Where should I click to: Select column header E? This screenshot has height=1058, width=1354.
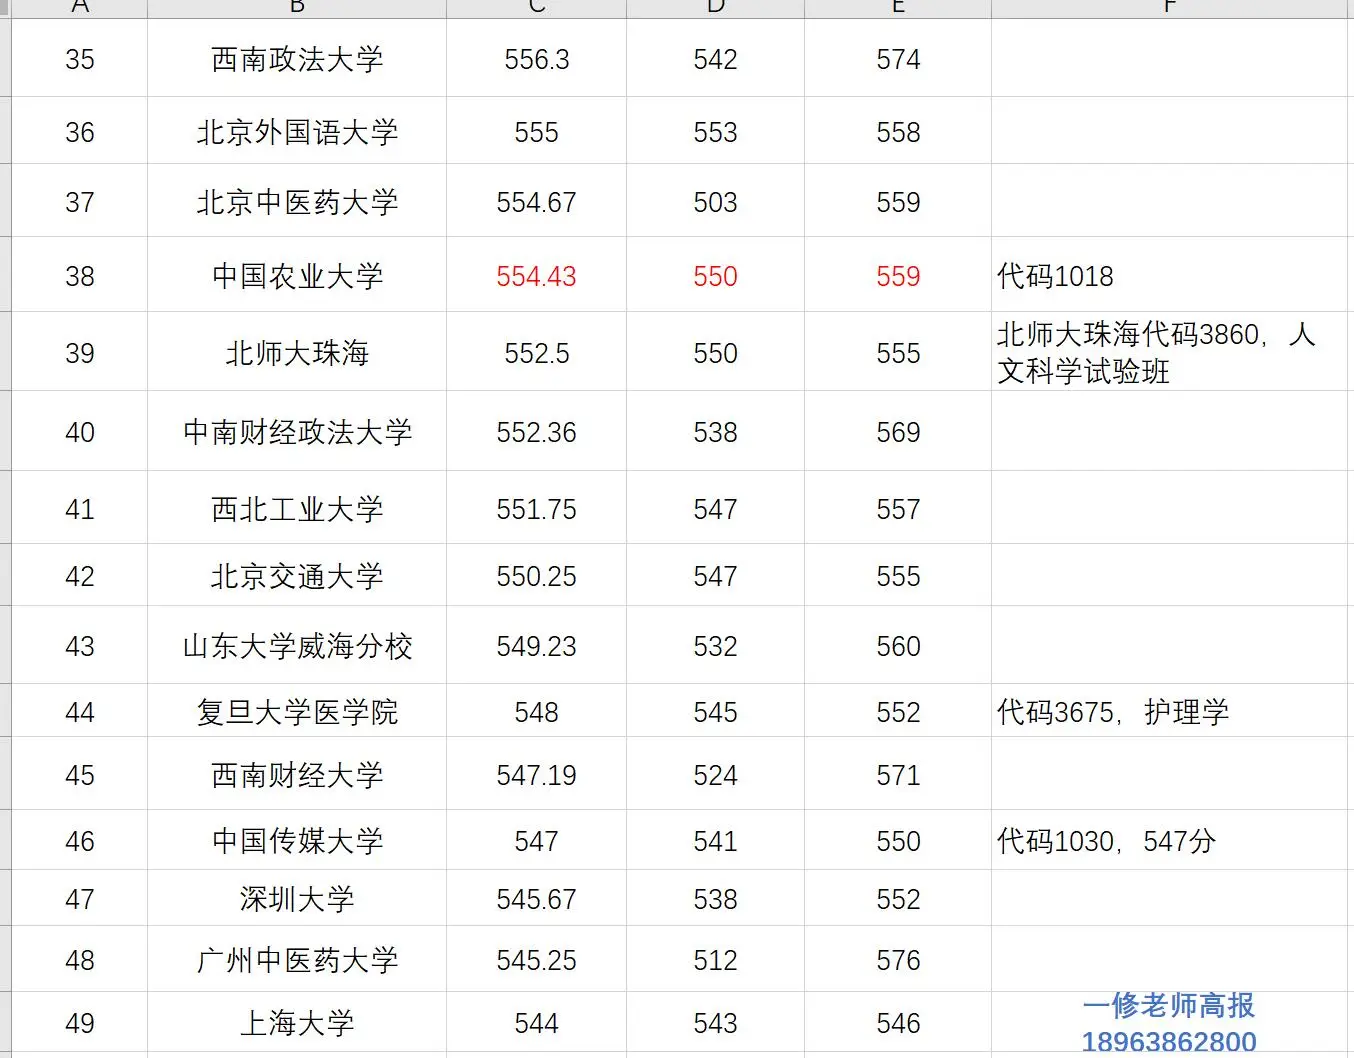896,8
